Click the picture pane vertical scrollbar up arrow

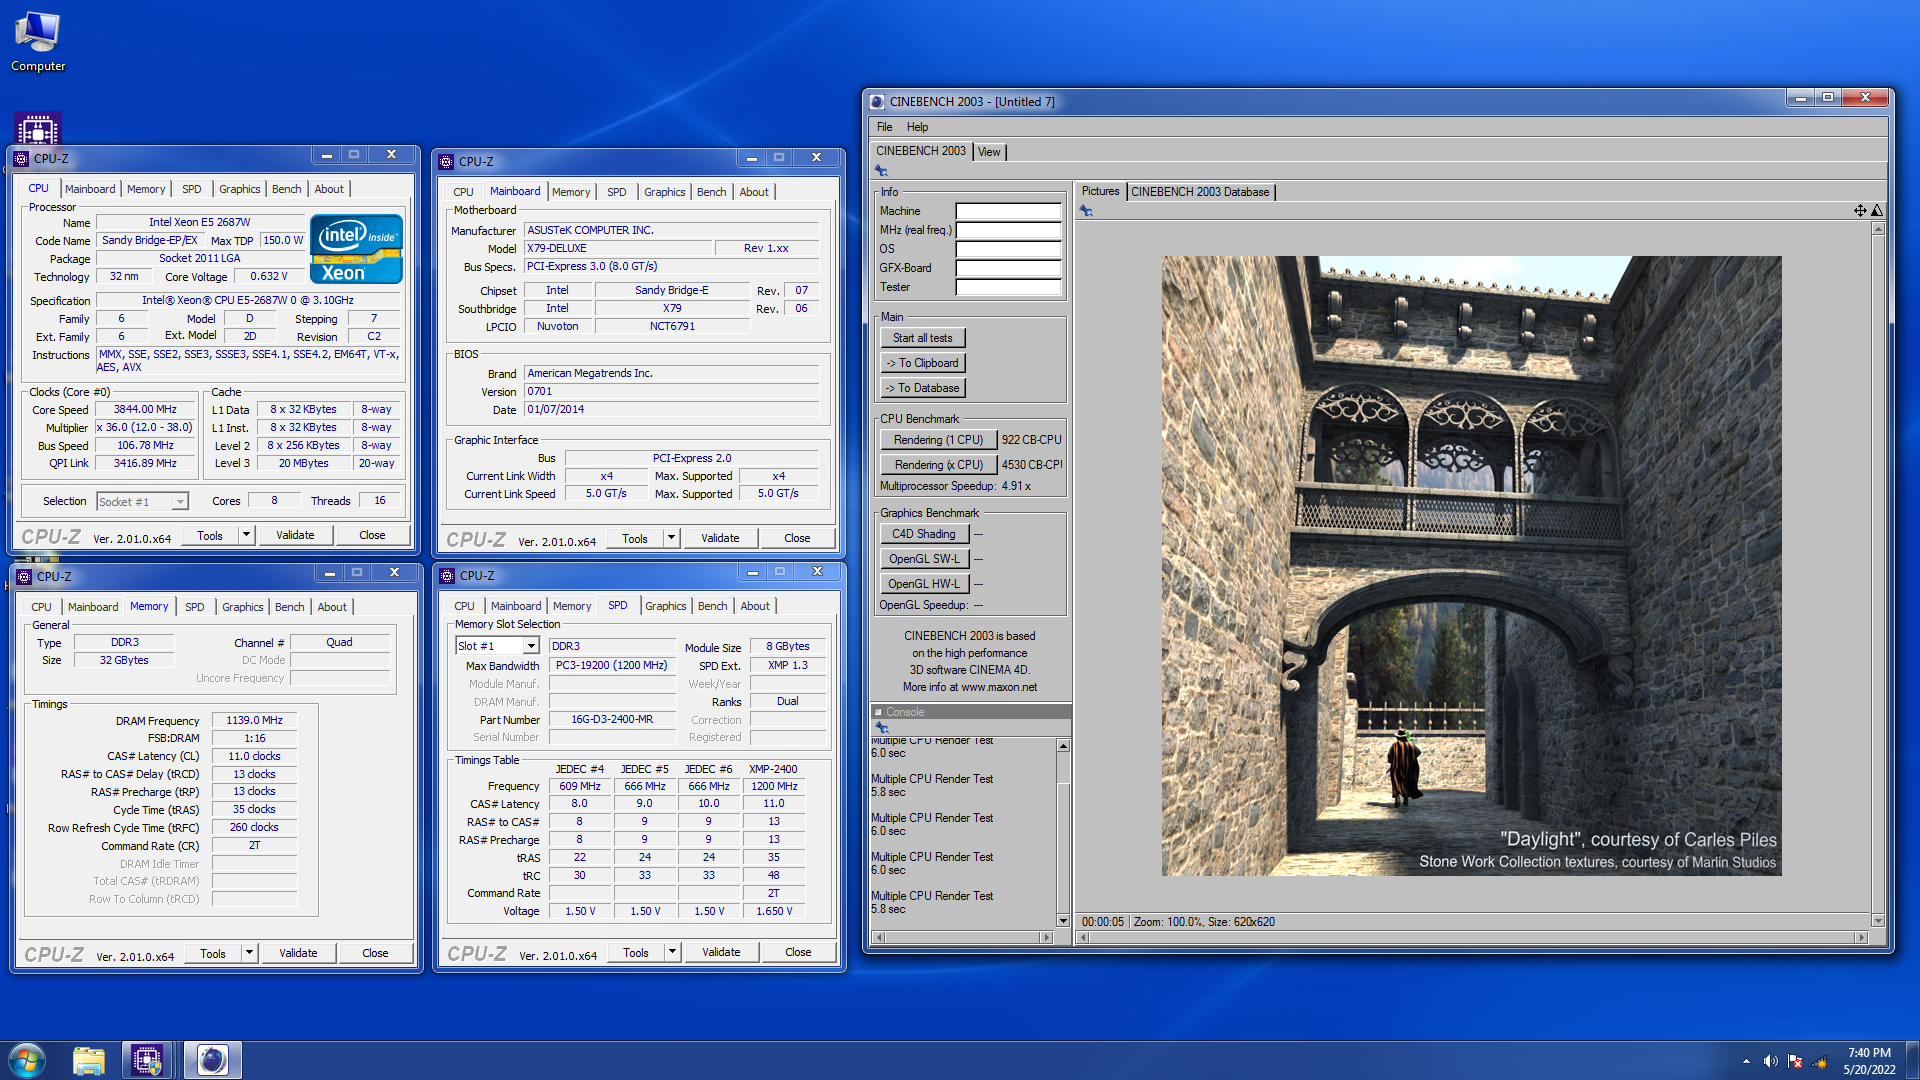(1878, 229)
